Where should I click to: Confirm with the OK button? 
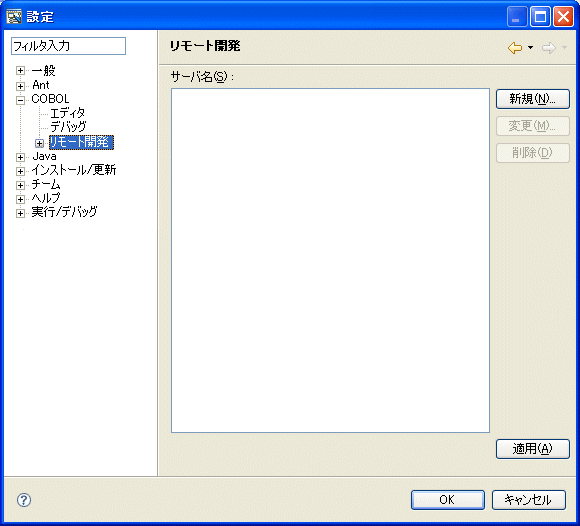[448, 500]
